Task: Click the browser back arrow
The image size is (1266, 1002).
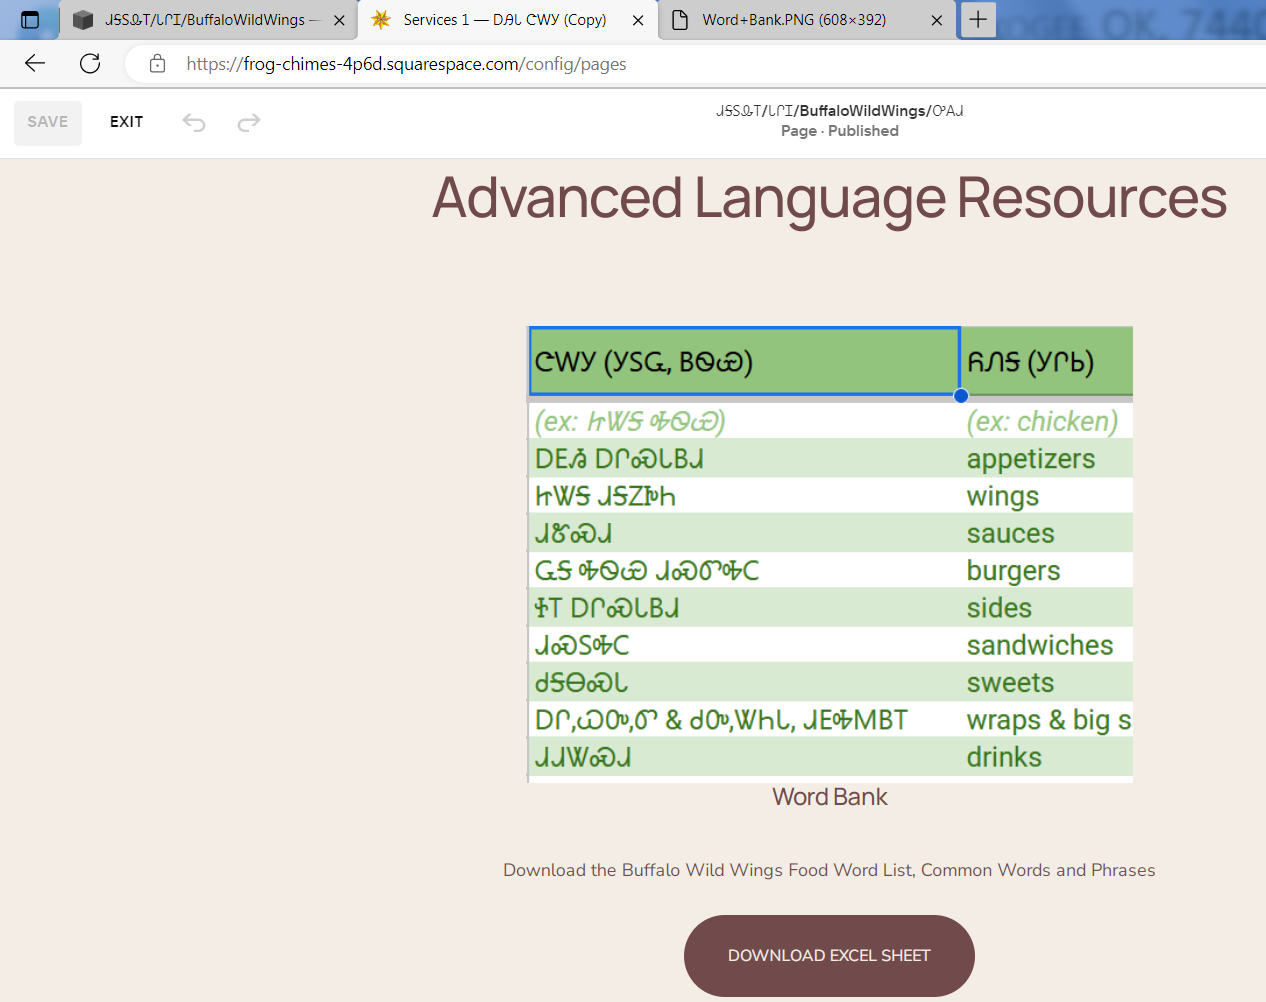Action: point(35,64)
